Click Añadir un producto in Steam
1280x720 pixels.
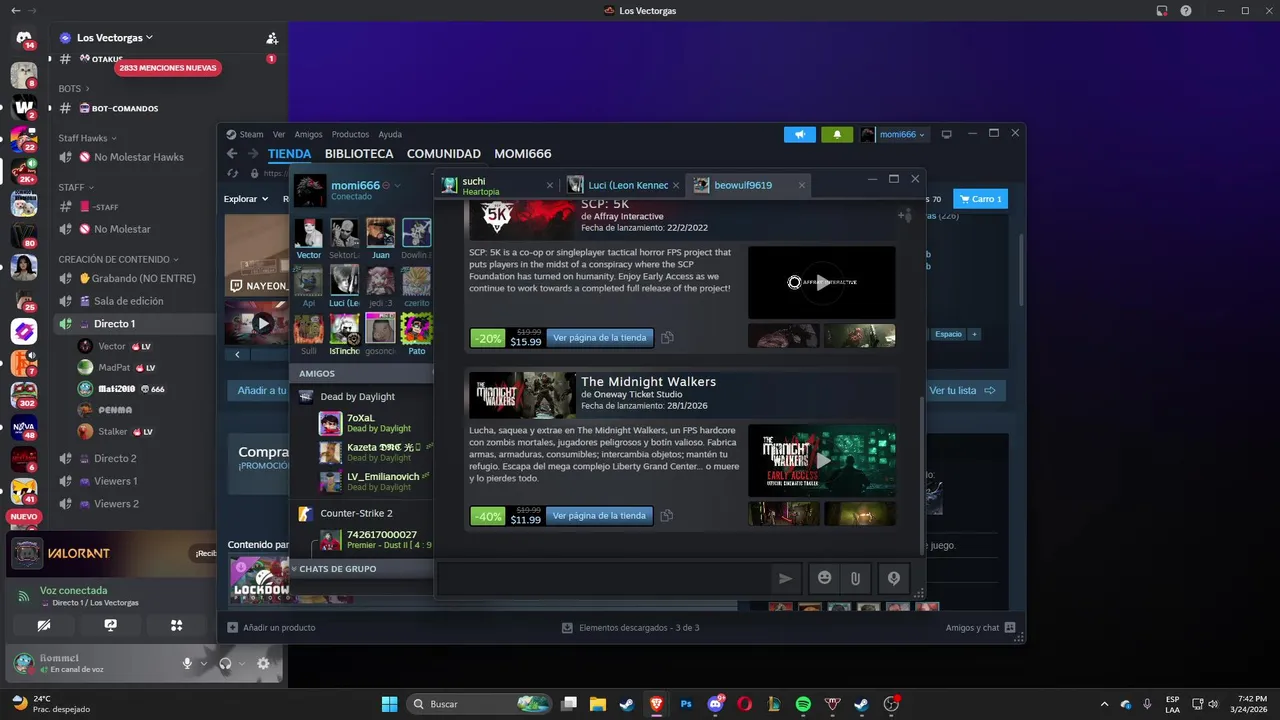[271, 628]
